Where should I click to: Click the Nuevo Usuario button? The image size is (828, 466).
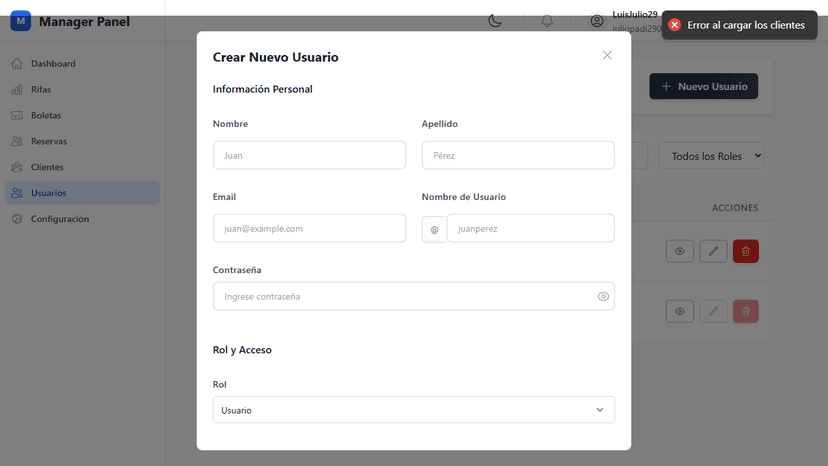pos(703,87)
